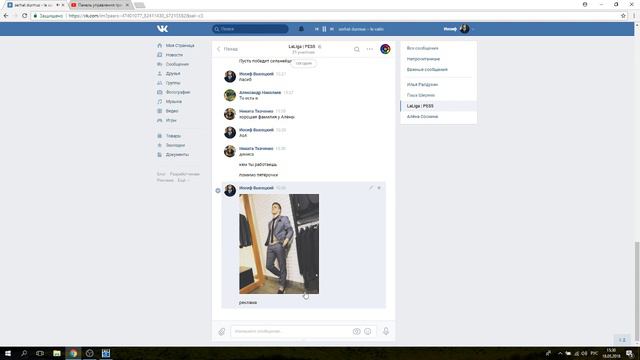
Task: Open the Windows Start menu
Action: 7,353
